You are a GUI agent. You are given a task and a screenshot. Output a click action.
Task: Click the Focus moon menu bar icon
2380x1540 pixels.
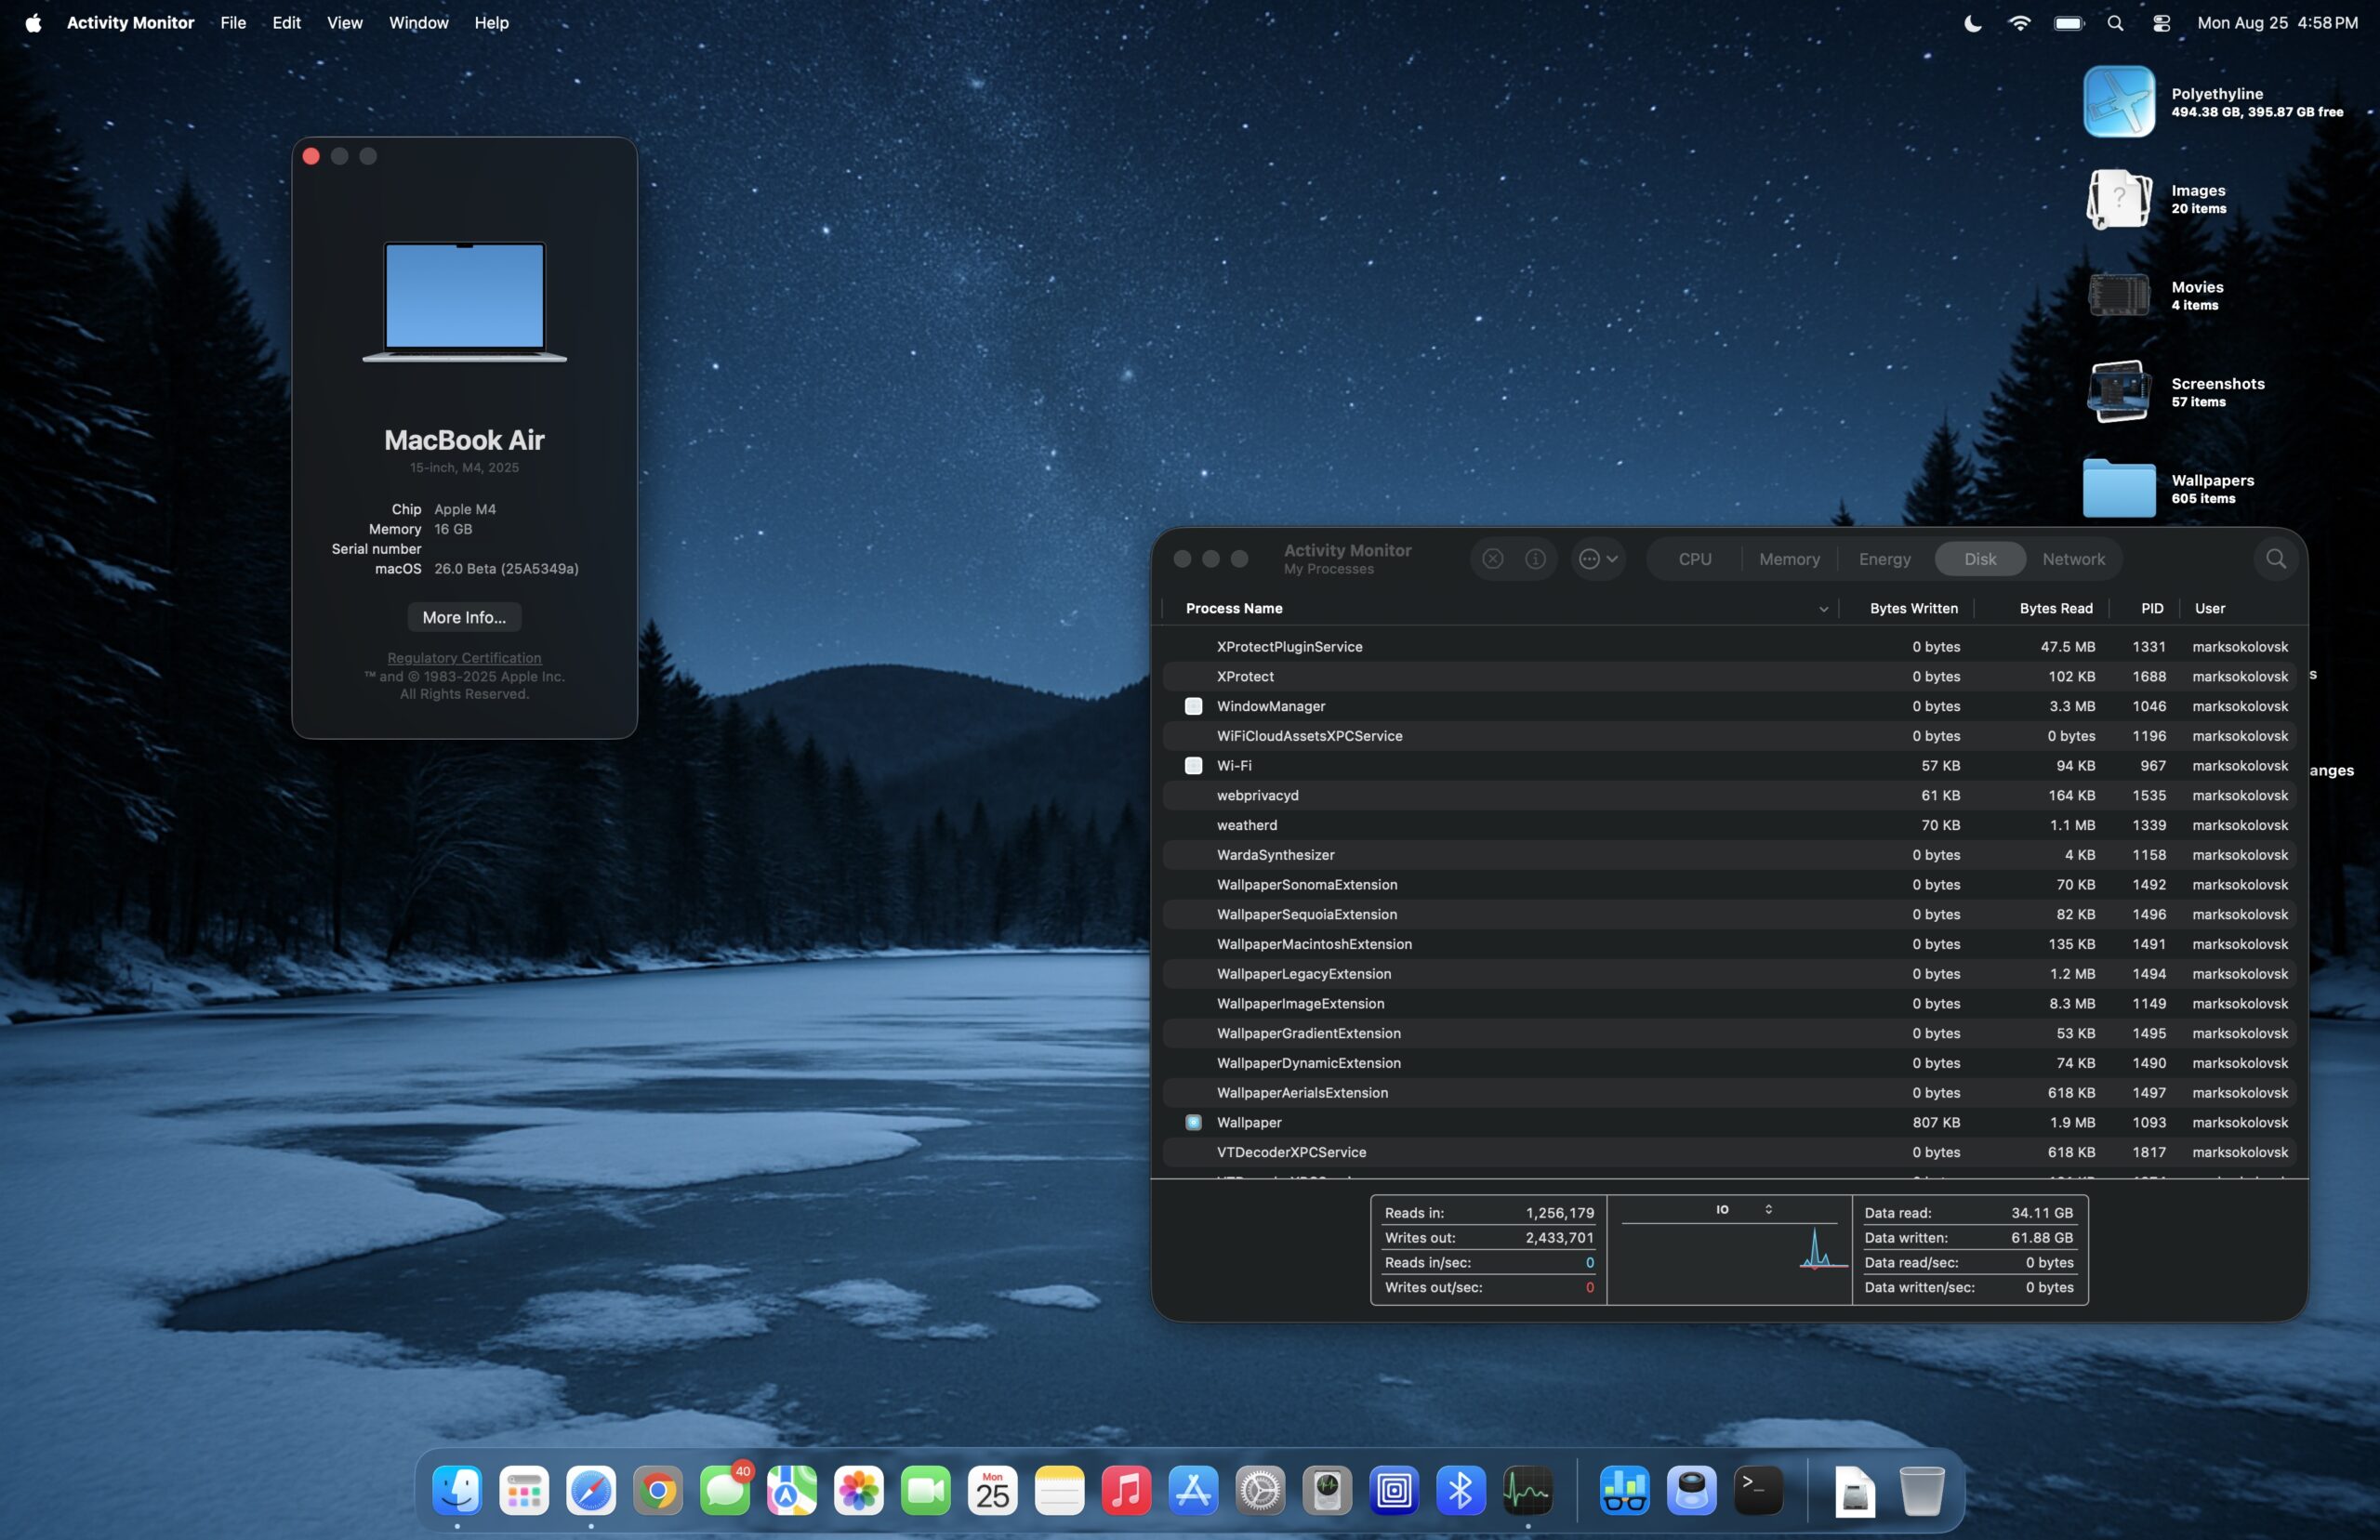pyautogui.click(x=1972, y=23)
